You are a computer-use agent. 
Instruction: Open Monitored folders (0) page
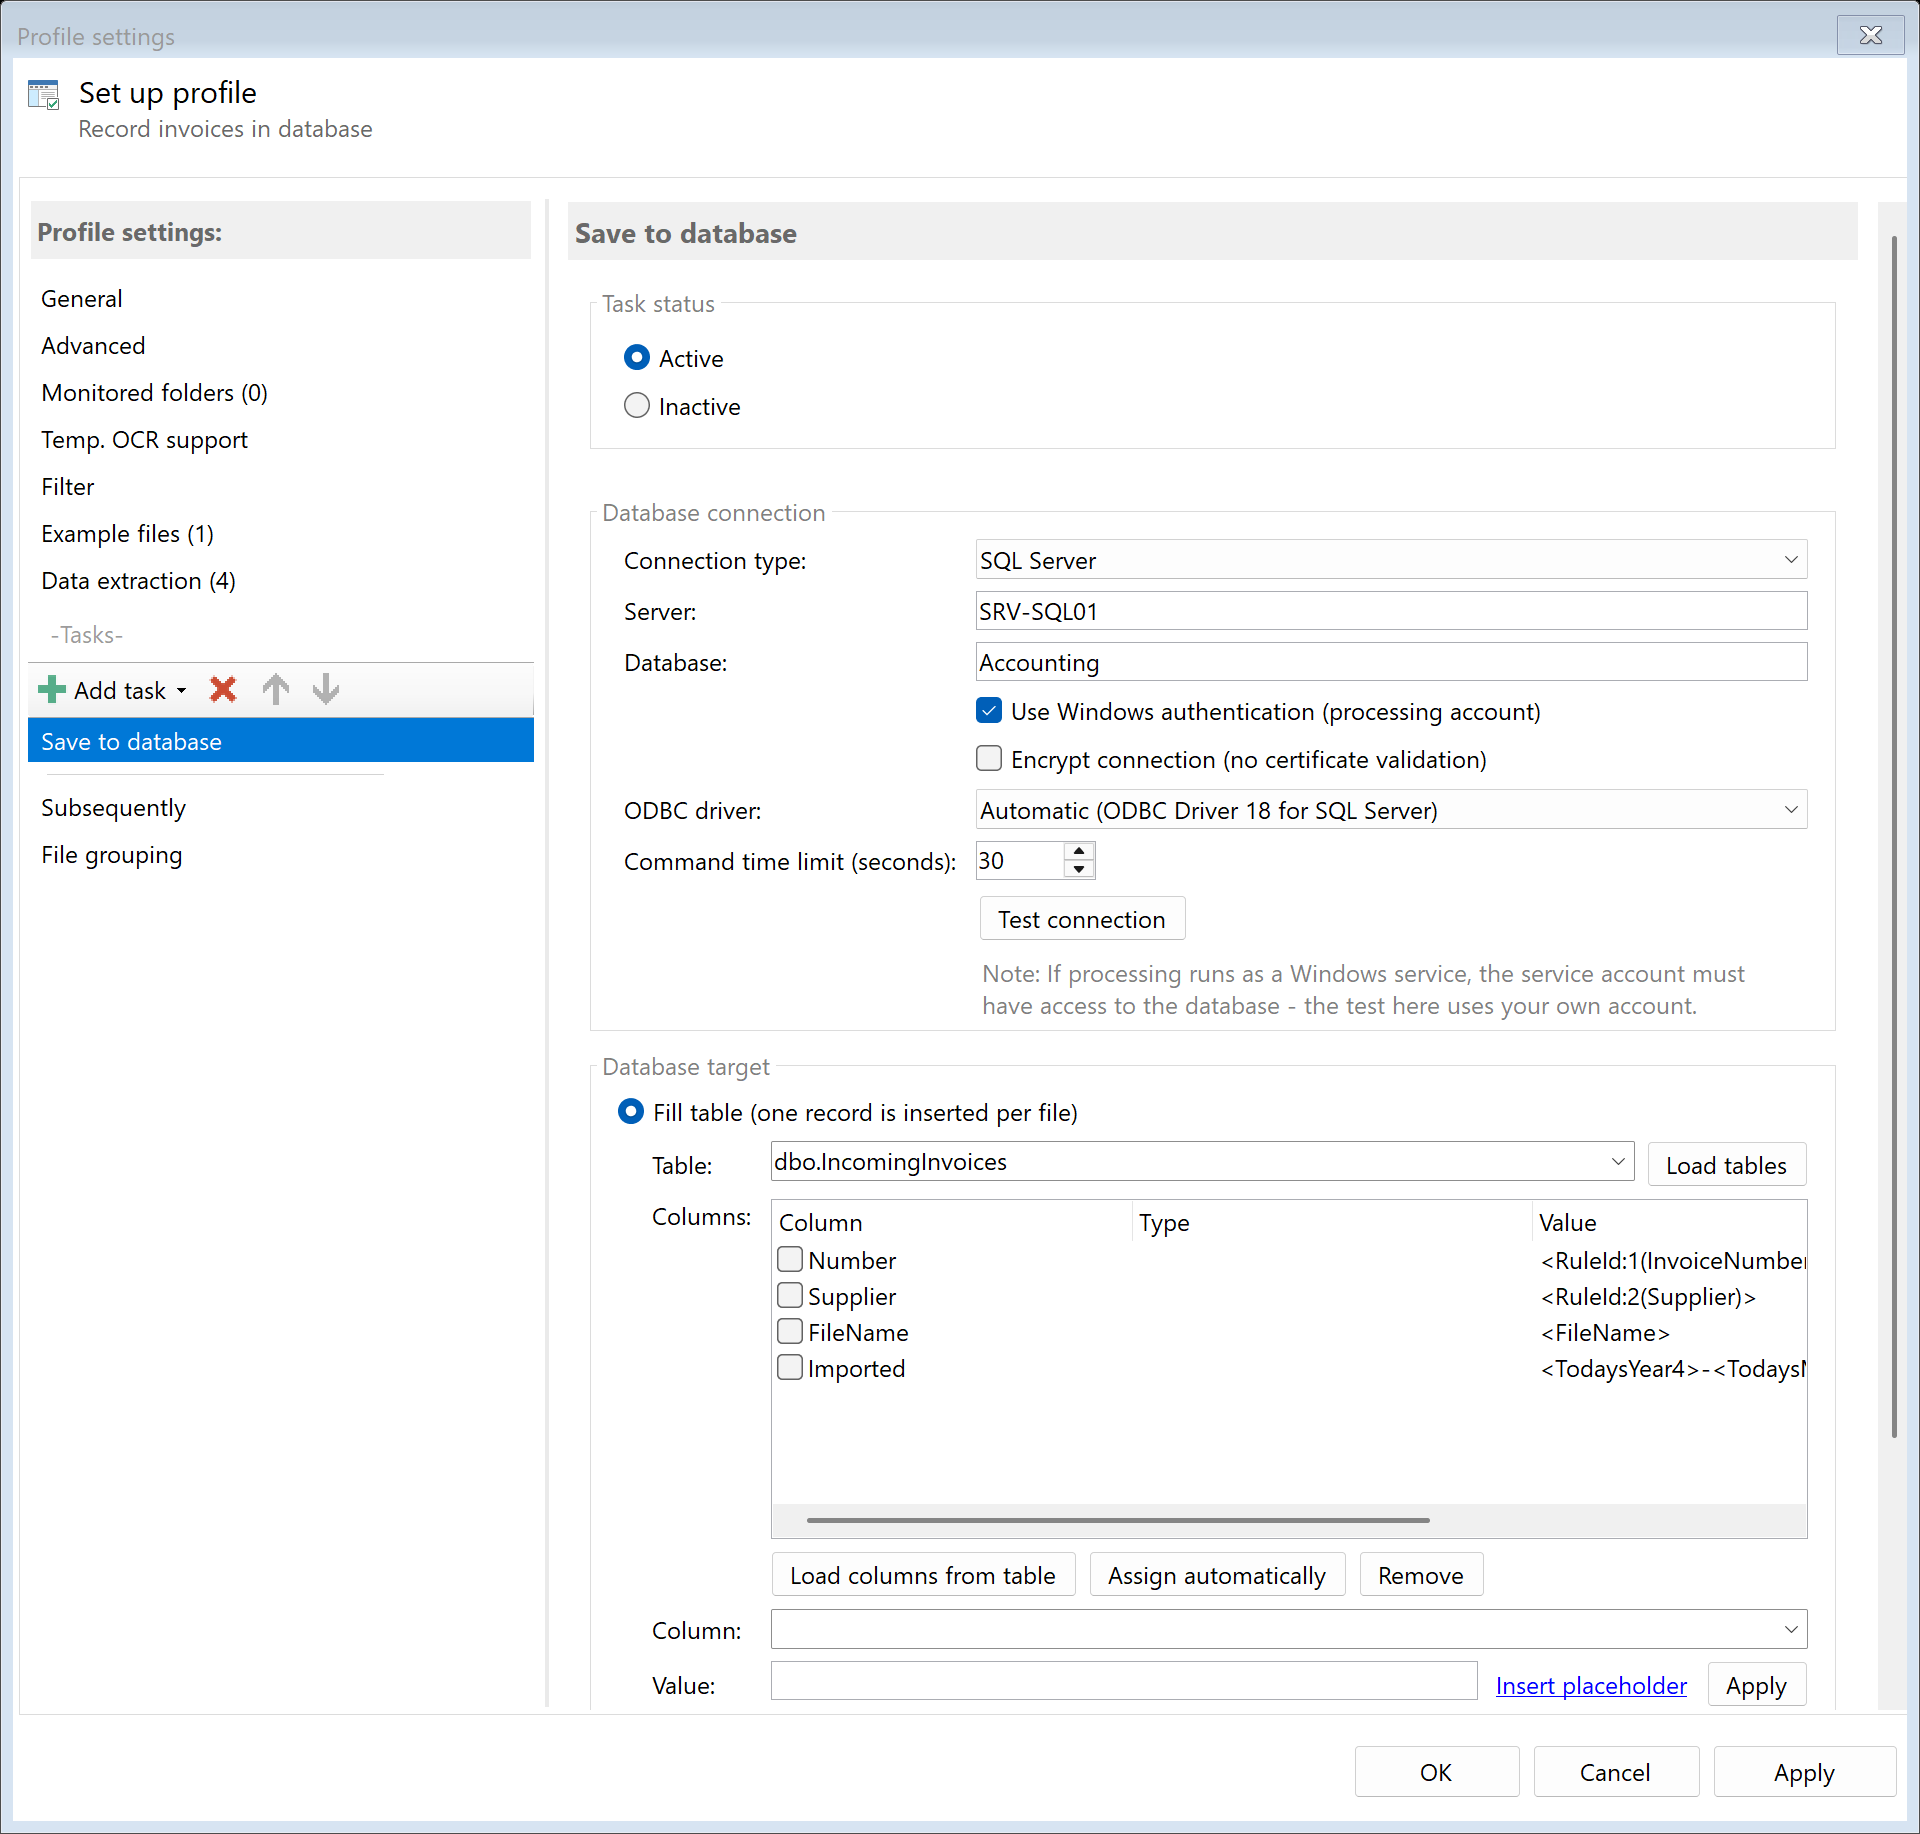(x=155, y=393)
